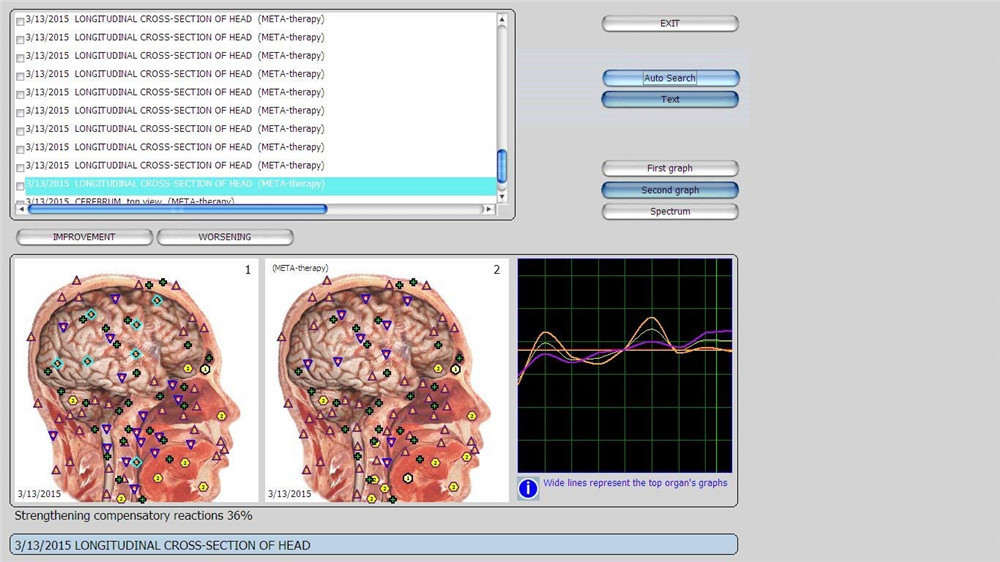Tick checkbox of CEREBRUM top view row
Screen dimensions: 1000x562
click(x=21, y=201)
